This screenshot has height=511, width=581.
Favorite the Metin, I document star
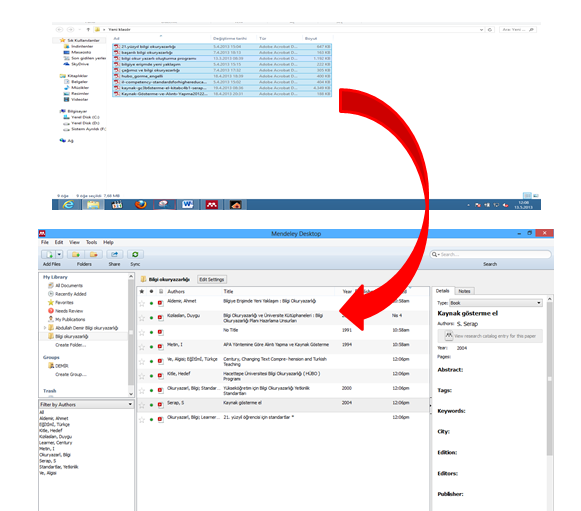pos(142,347)
